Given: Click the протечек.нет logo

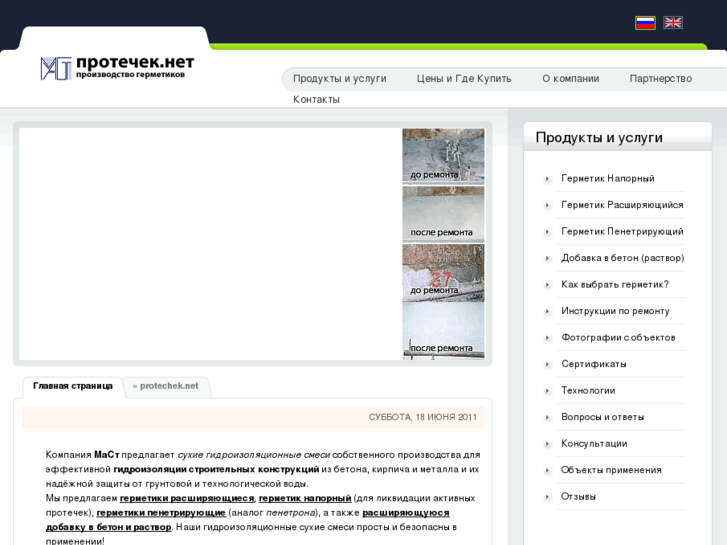Looking at the screenshot, I should point(117,68).
